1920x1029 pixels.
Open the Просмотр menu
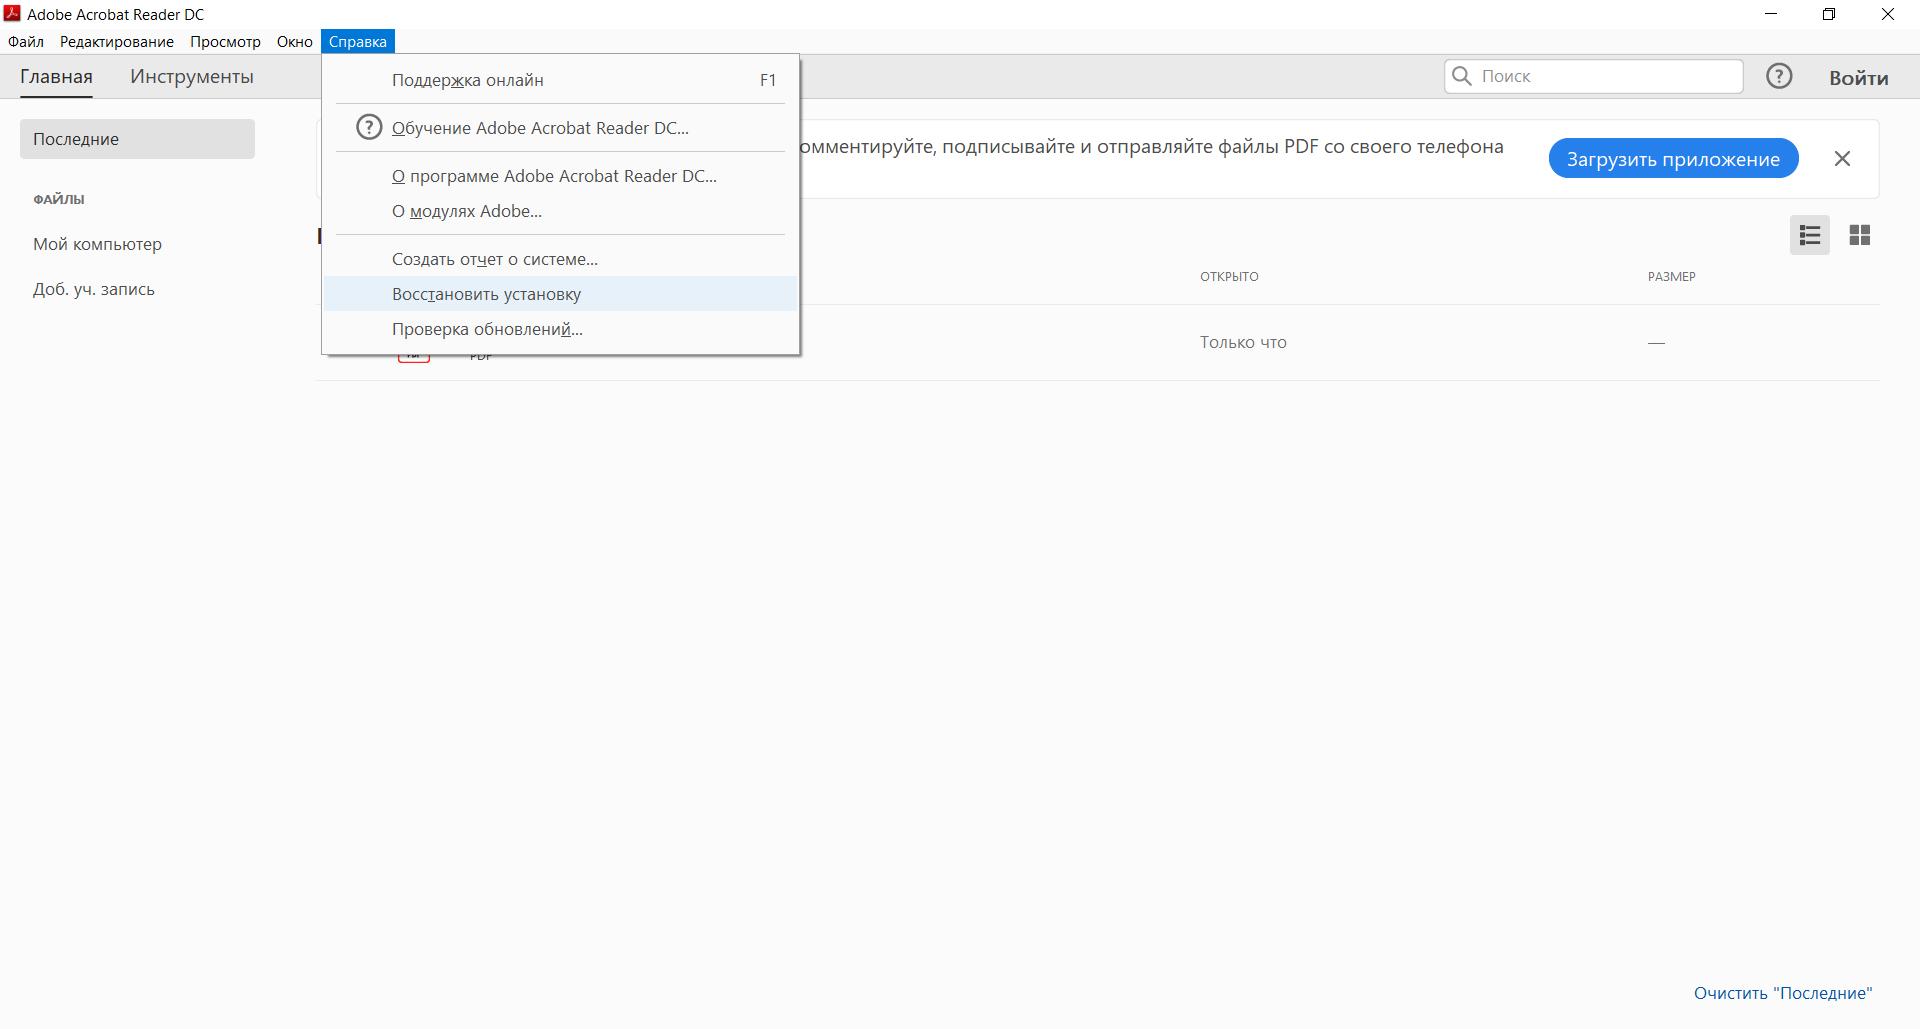(225, 42)
